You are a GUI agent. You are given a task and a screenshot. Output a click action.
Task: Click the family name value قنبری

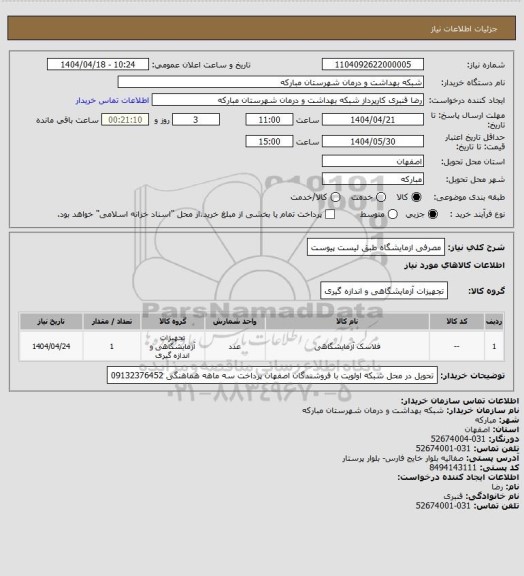(453, 496)
